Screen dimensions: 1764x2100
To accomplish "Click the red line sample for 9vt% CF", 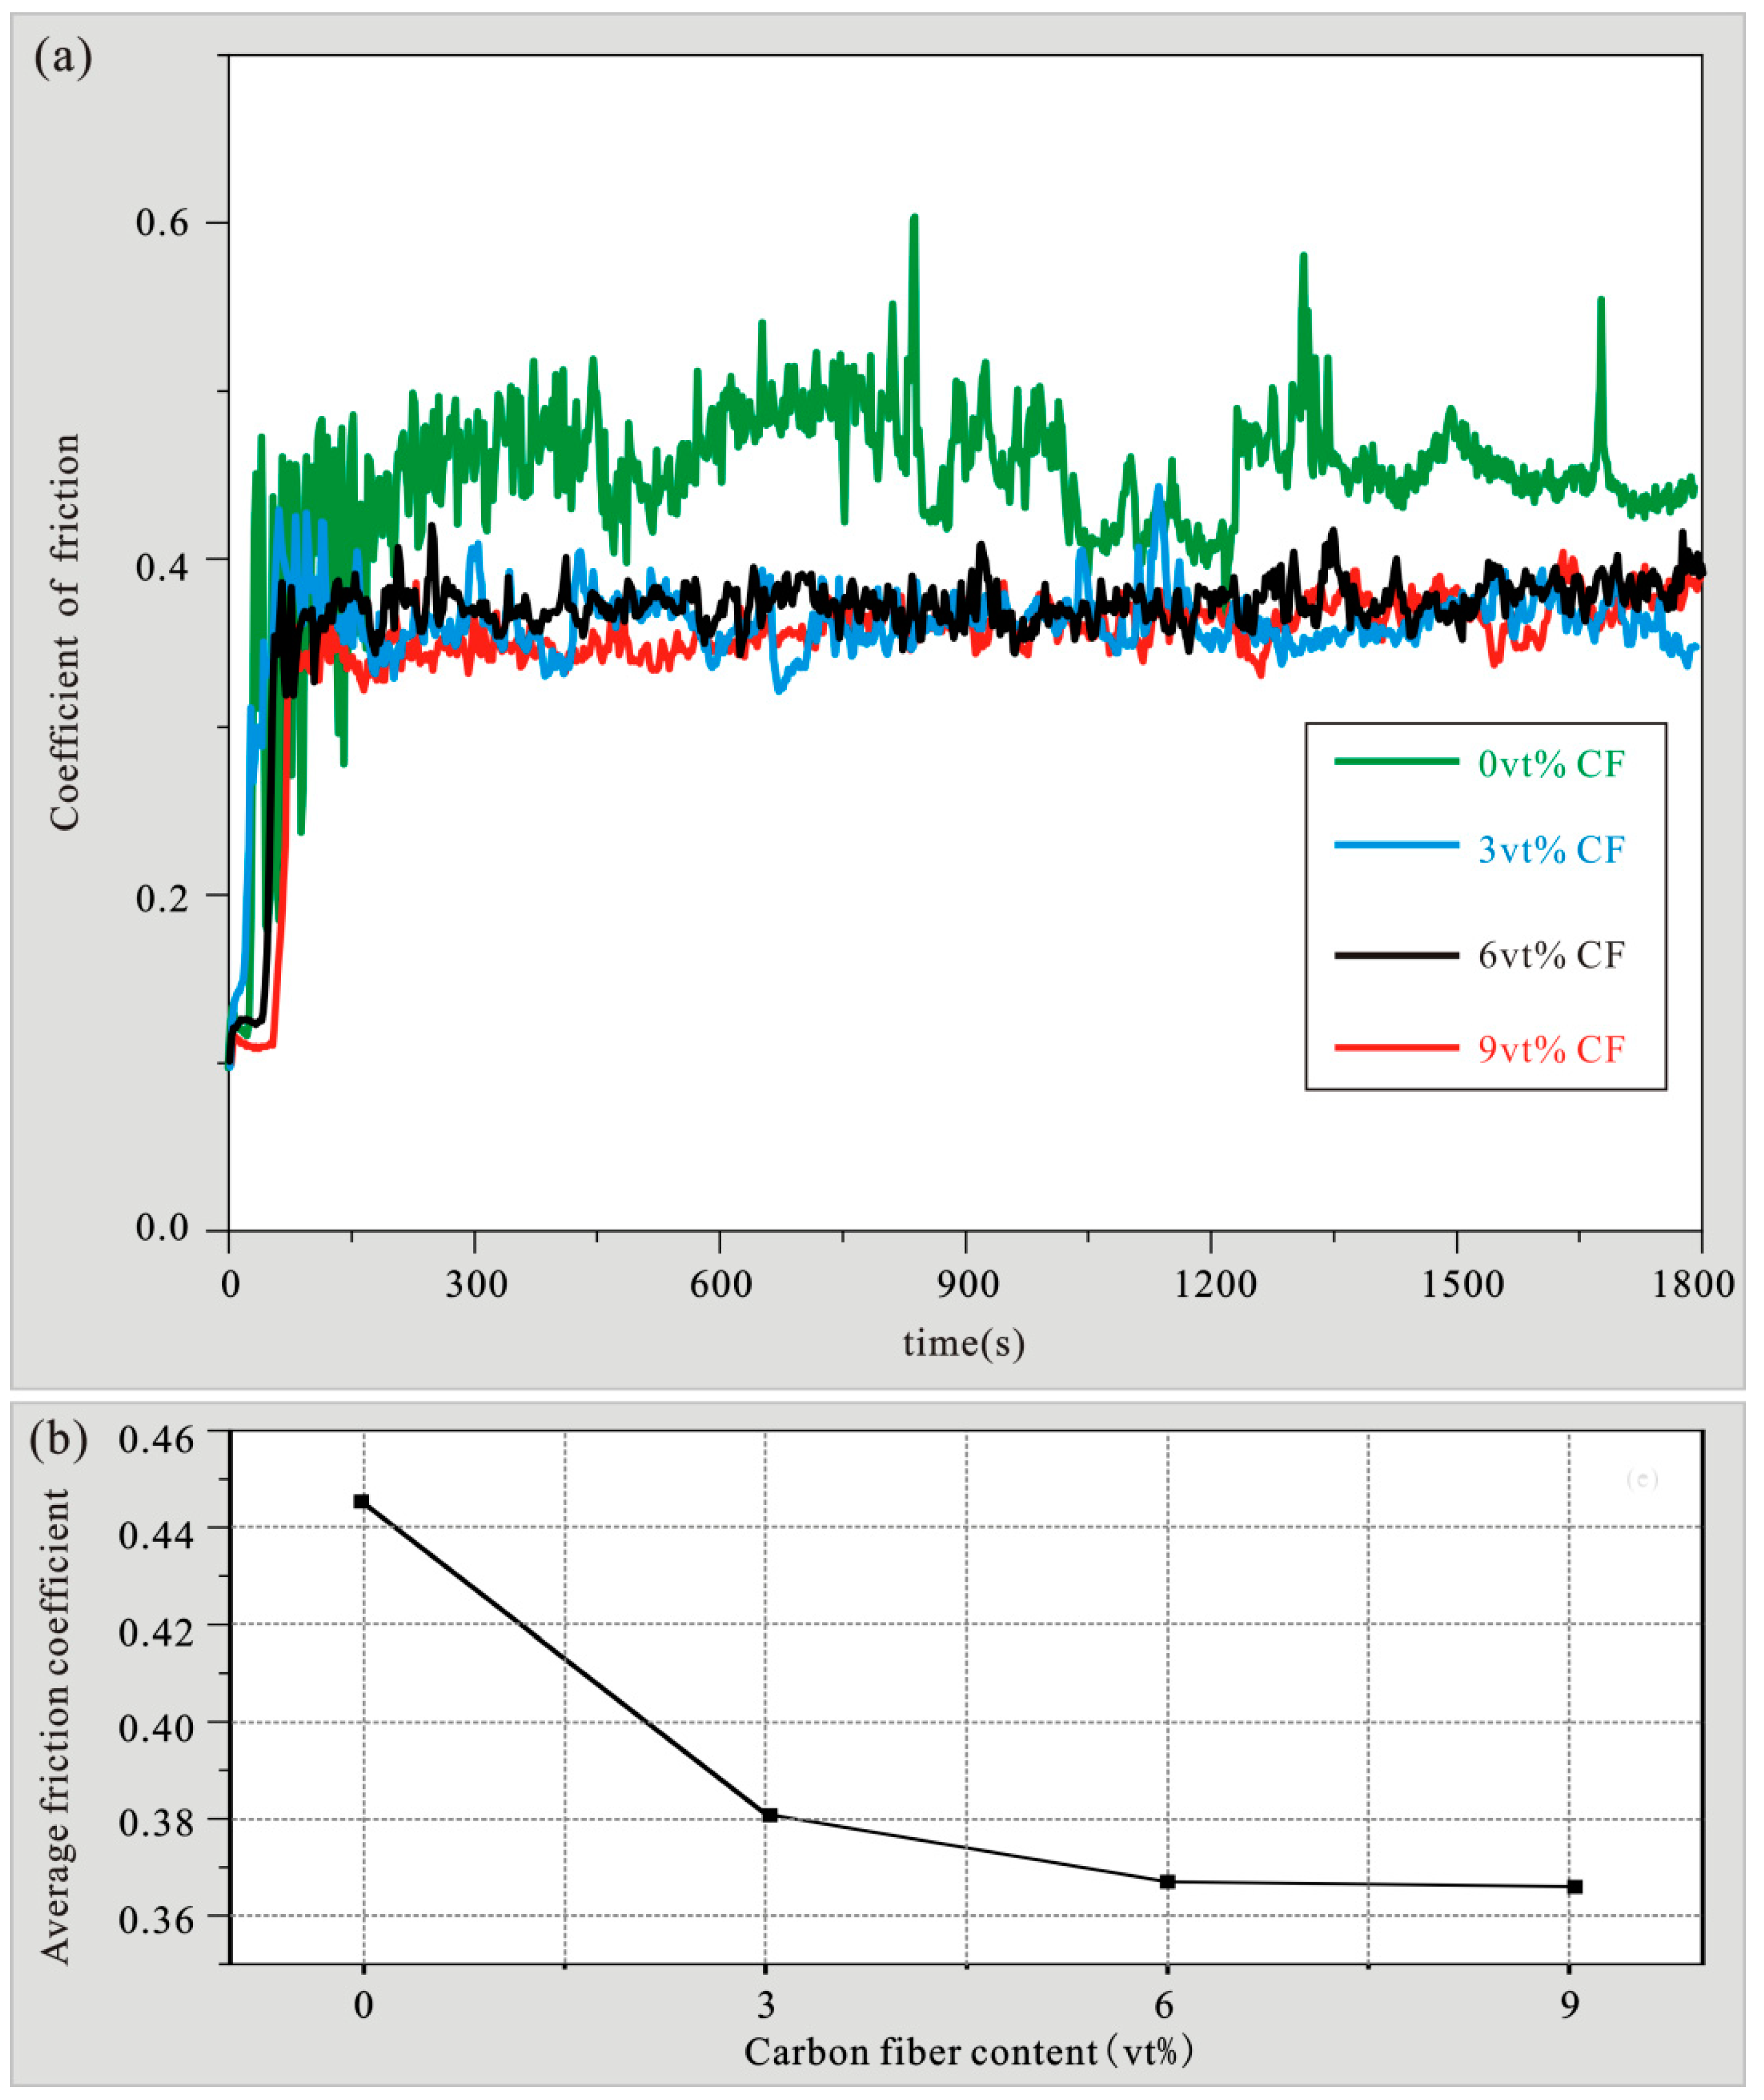I will [x=1396, y=1047].
